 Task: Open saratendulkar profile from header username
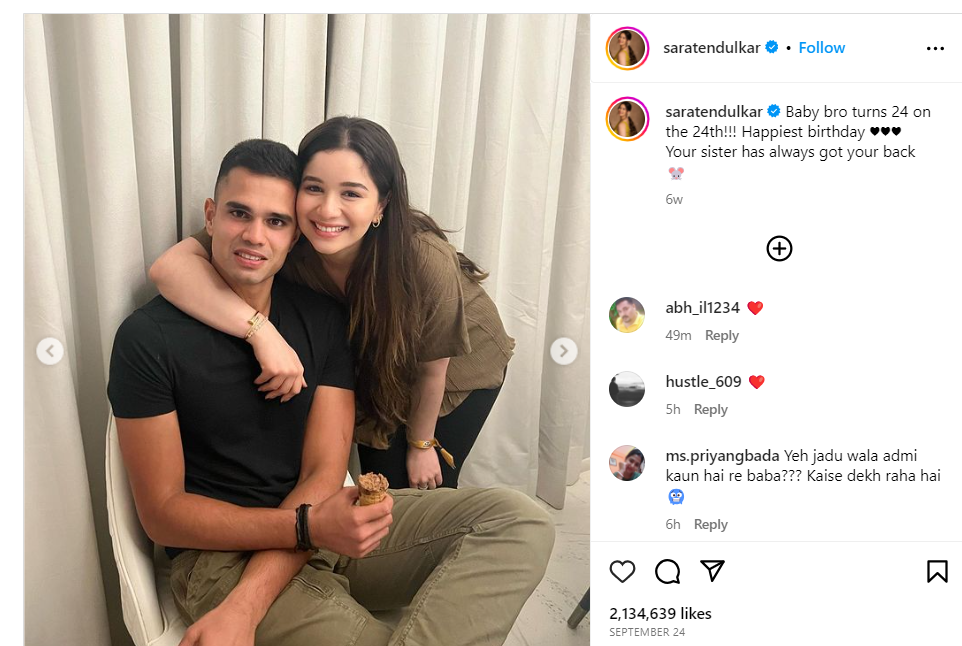pyautogui.click(x=711, y=48)
